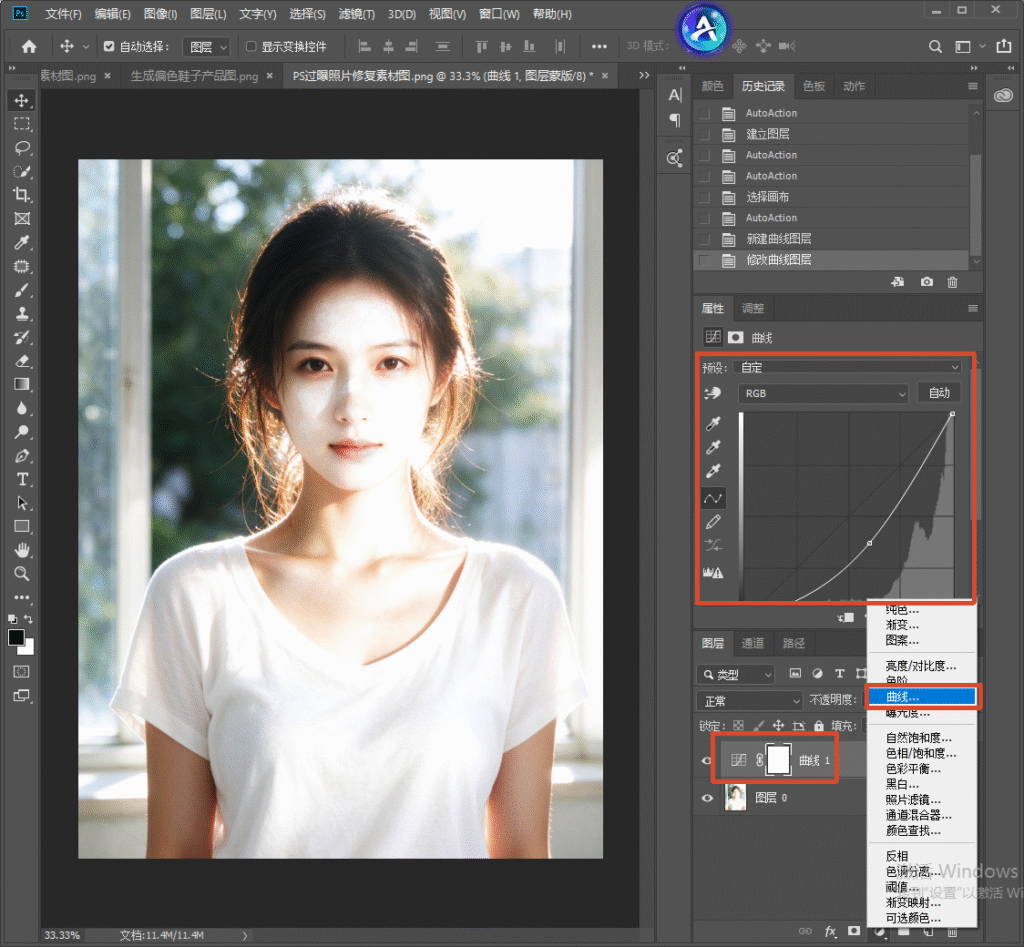Toggle history brush source box for 建立图层

(x=704, y=135)
